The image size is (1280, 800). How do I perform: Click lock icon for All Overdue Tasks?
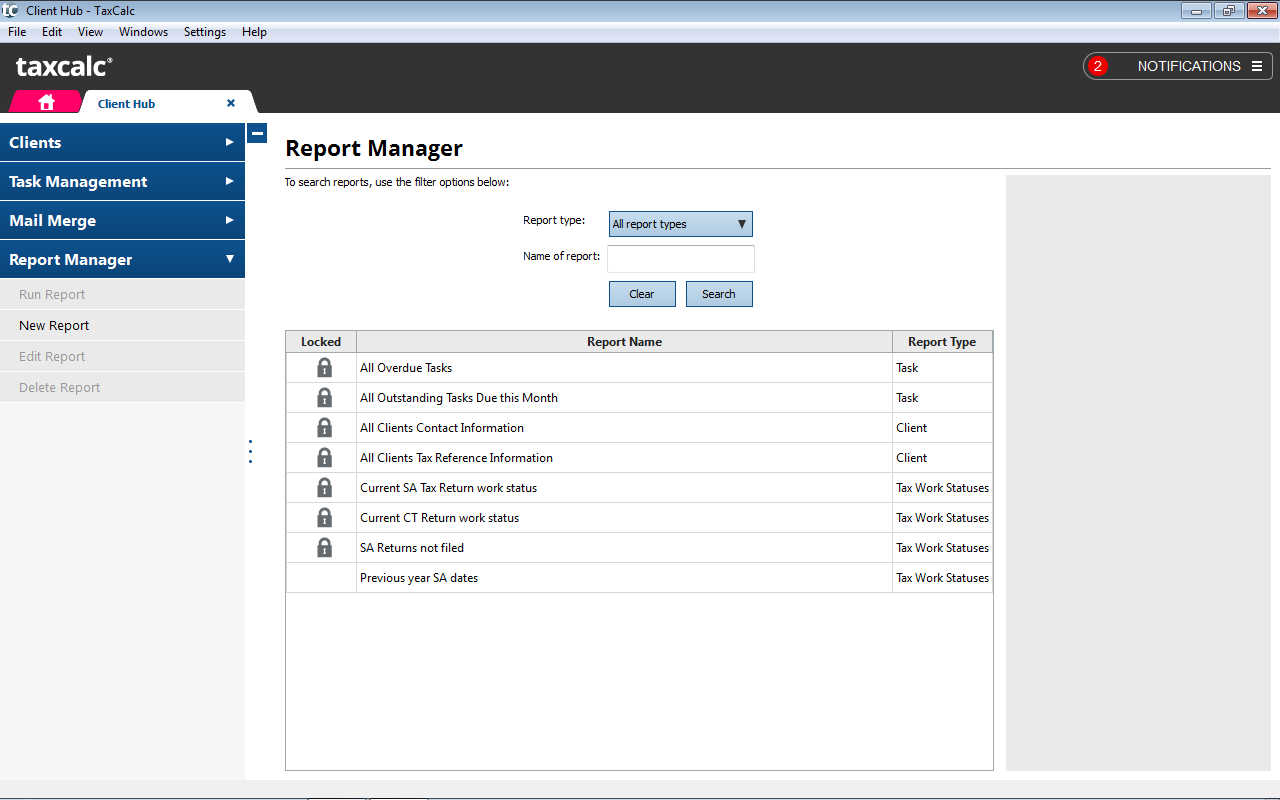[x=324, y=367]
